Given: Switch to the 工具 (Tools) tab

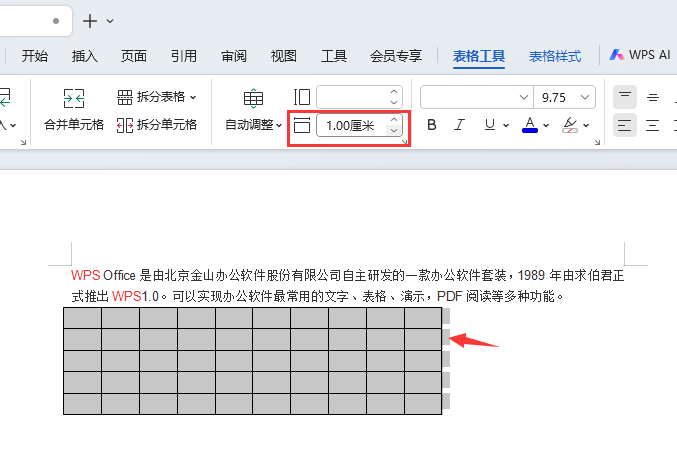Looking at the screenshot, I should (x=334, y=56).
